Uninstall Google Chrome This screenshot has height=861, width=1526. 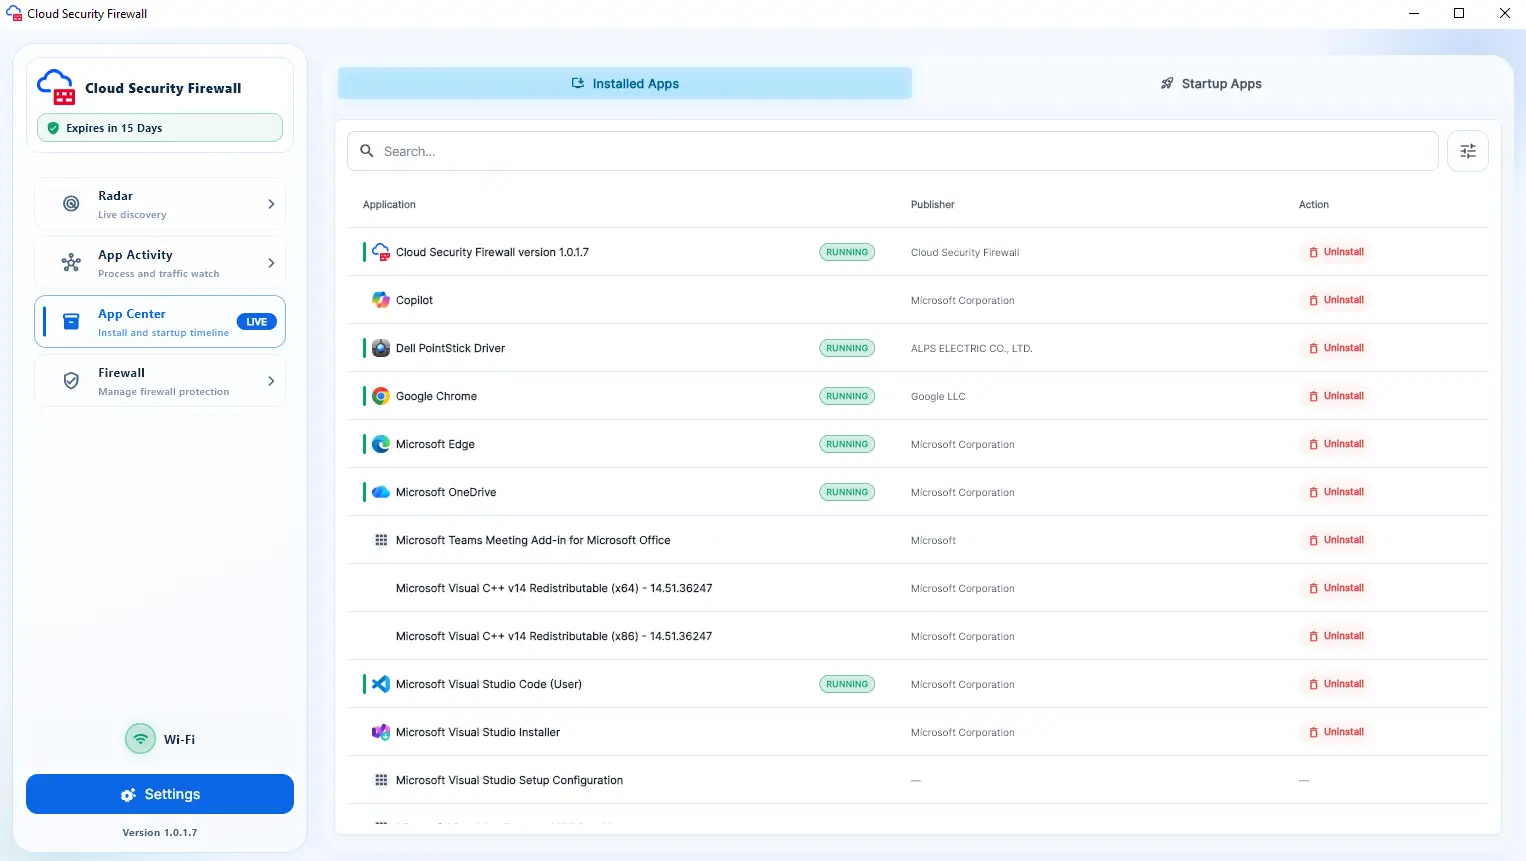(1336, 396)
